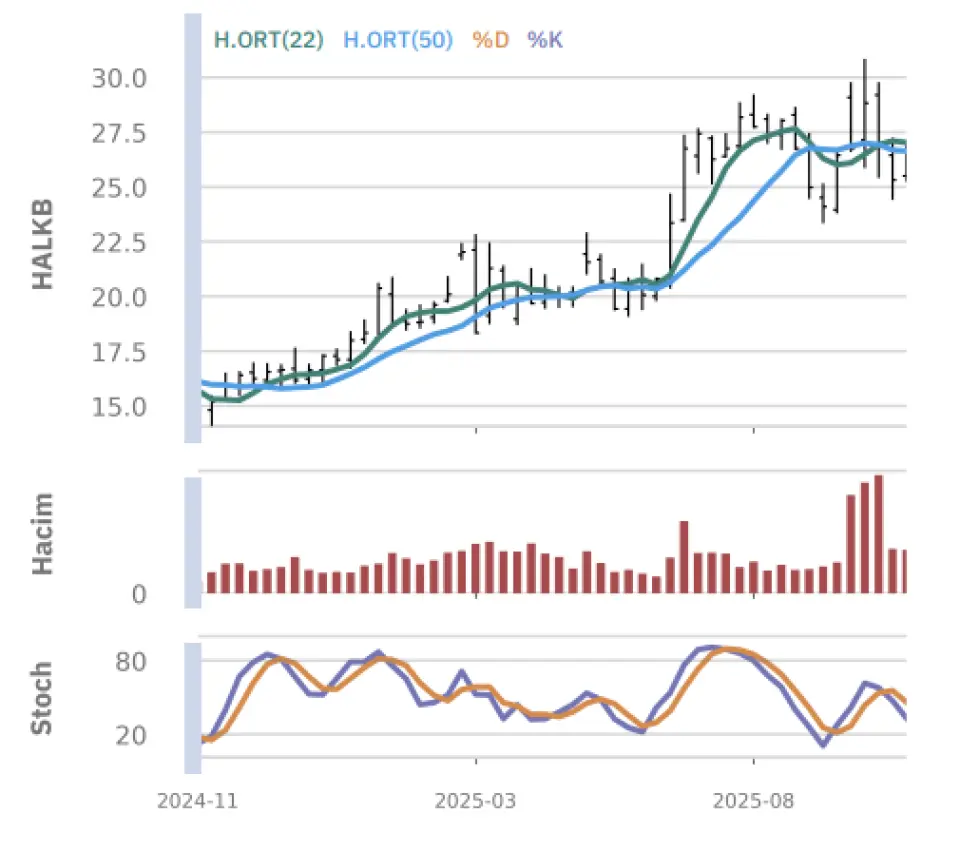The width and height of the screenshot is (960, 852).
Task: Click the HALKB axis title
Action: tap(43, 245)
